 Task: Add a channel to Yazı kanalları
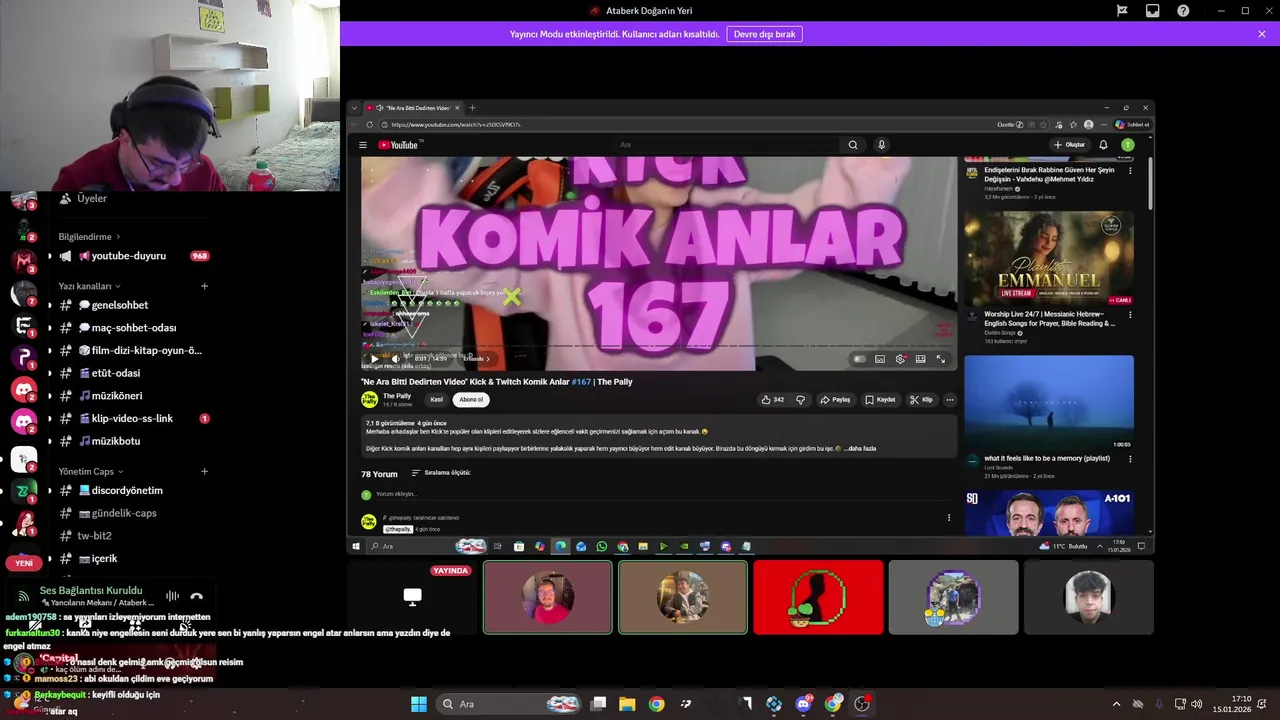pos(204,286)
